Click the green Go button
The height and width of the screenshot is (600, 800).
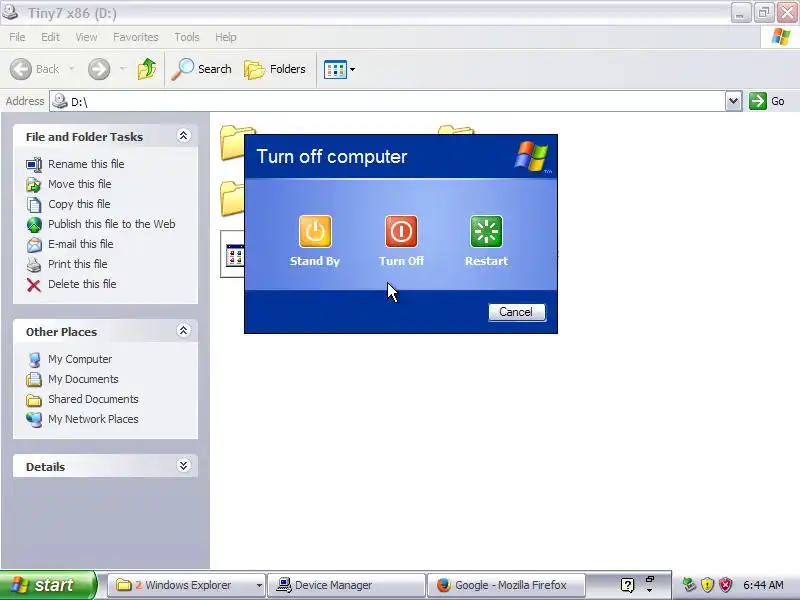click(x=767, y=101)
